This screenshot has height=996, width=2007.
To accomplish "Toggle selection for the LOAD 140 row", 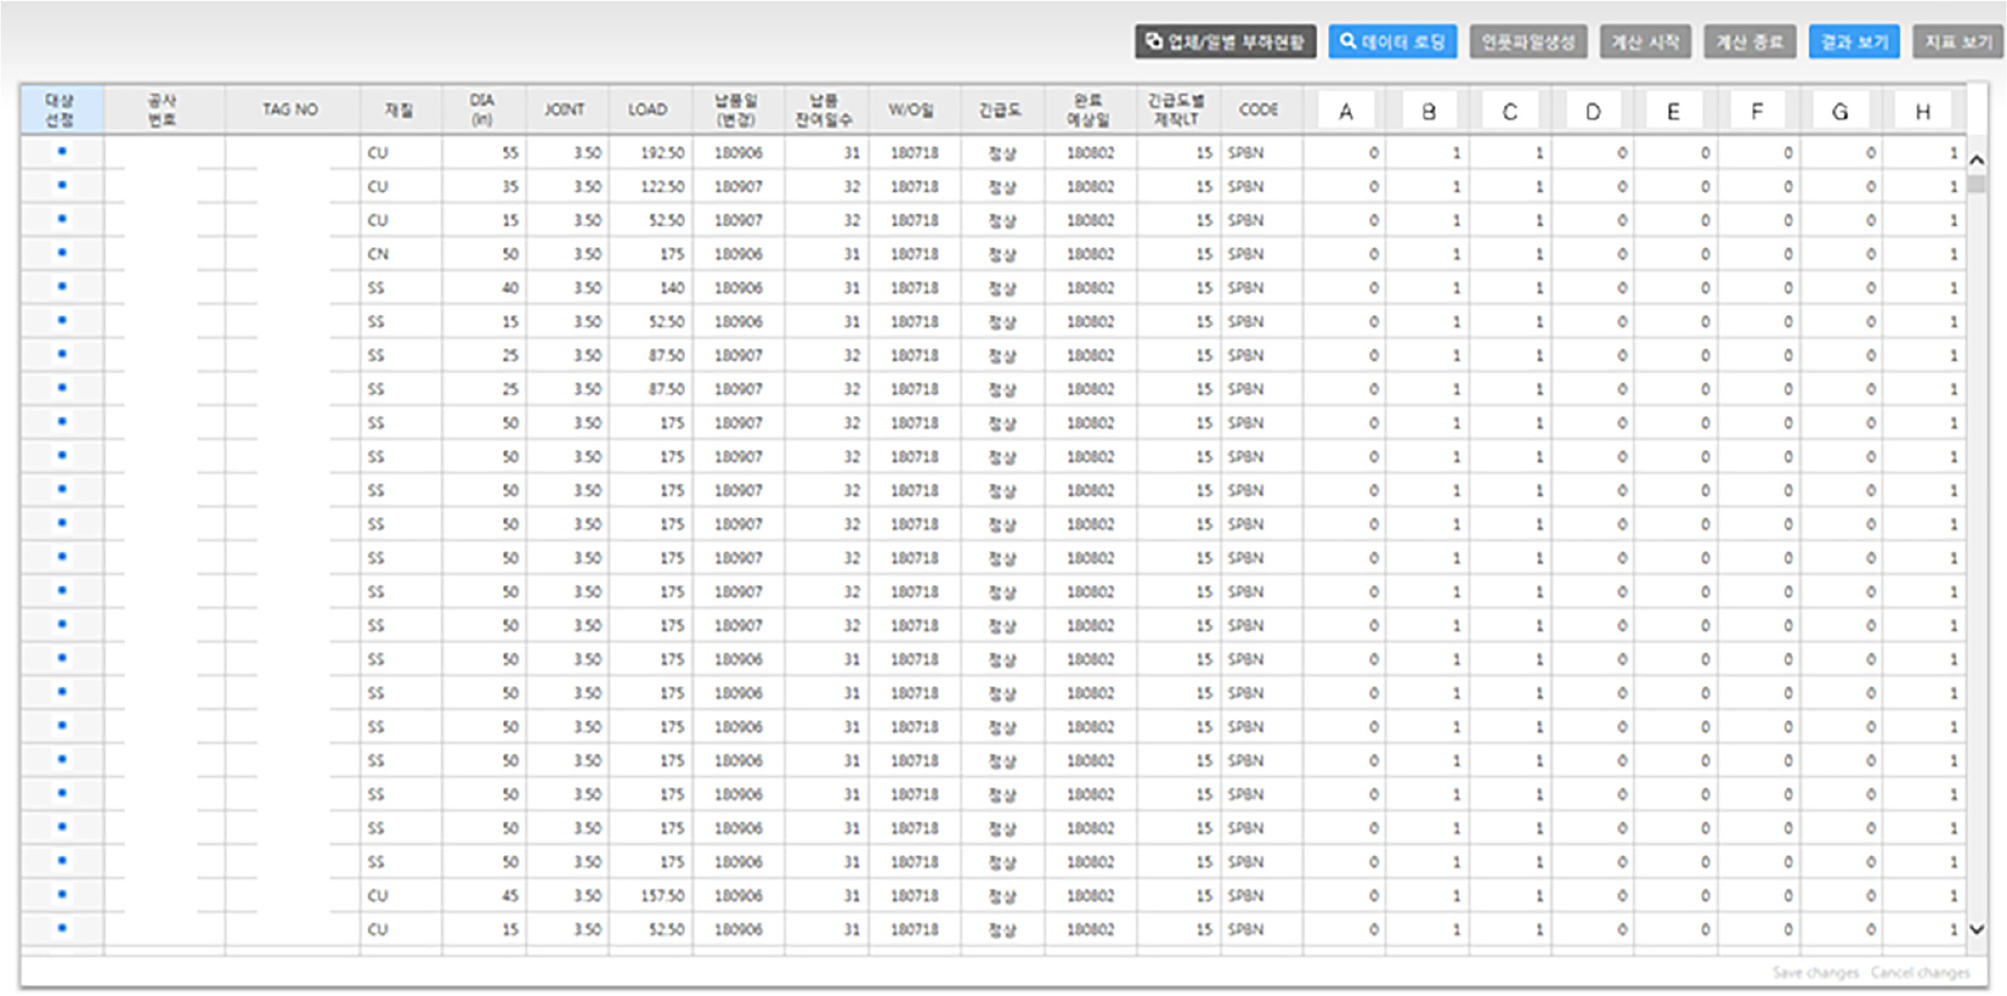I will [62, 287].
